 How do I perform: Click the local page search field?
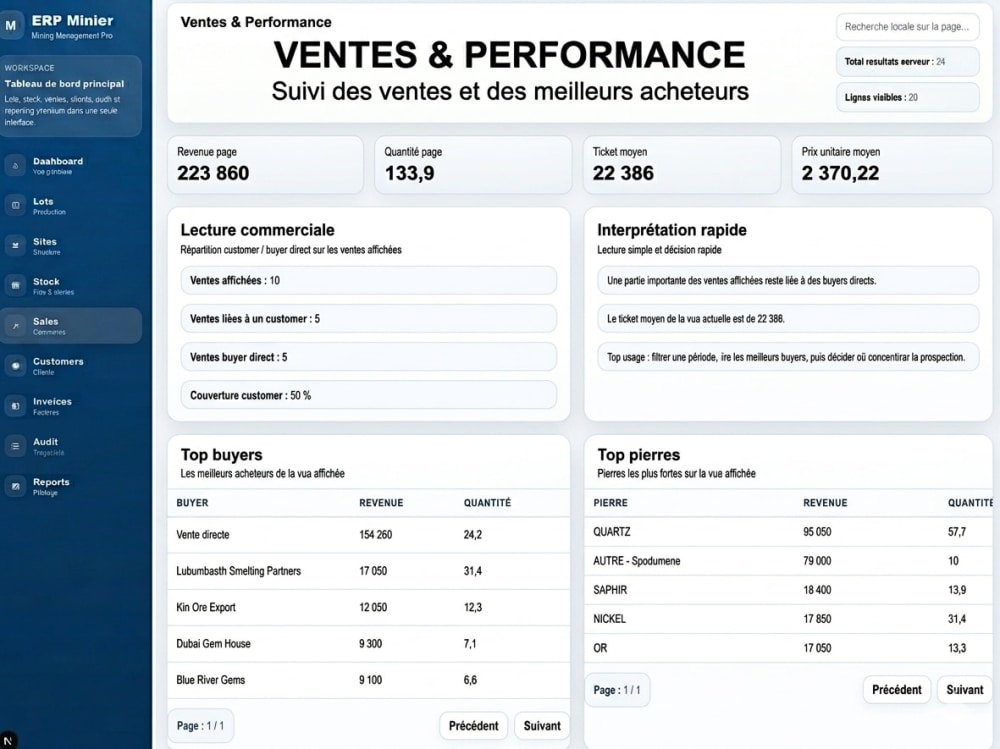[x=908, y=27]
